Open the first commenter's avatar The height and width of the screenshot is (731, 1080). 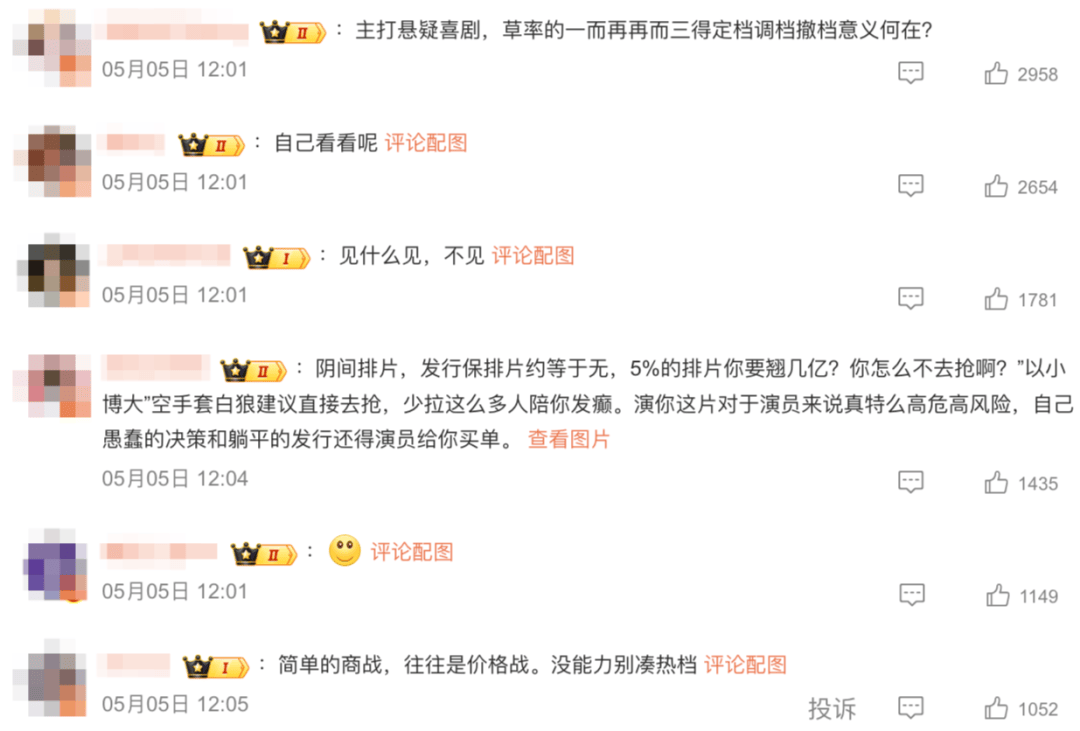52,48
